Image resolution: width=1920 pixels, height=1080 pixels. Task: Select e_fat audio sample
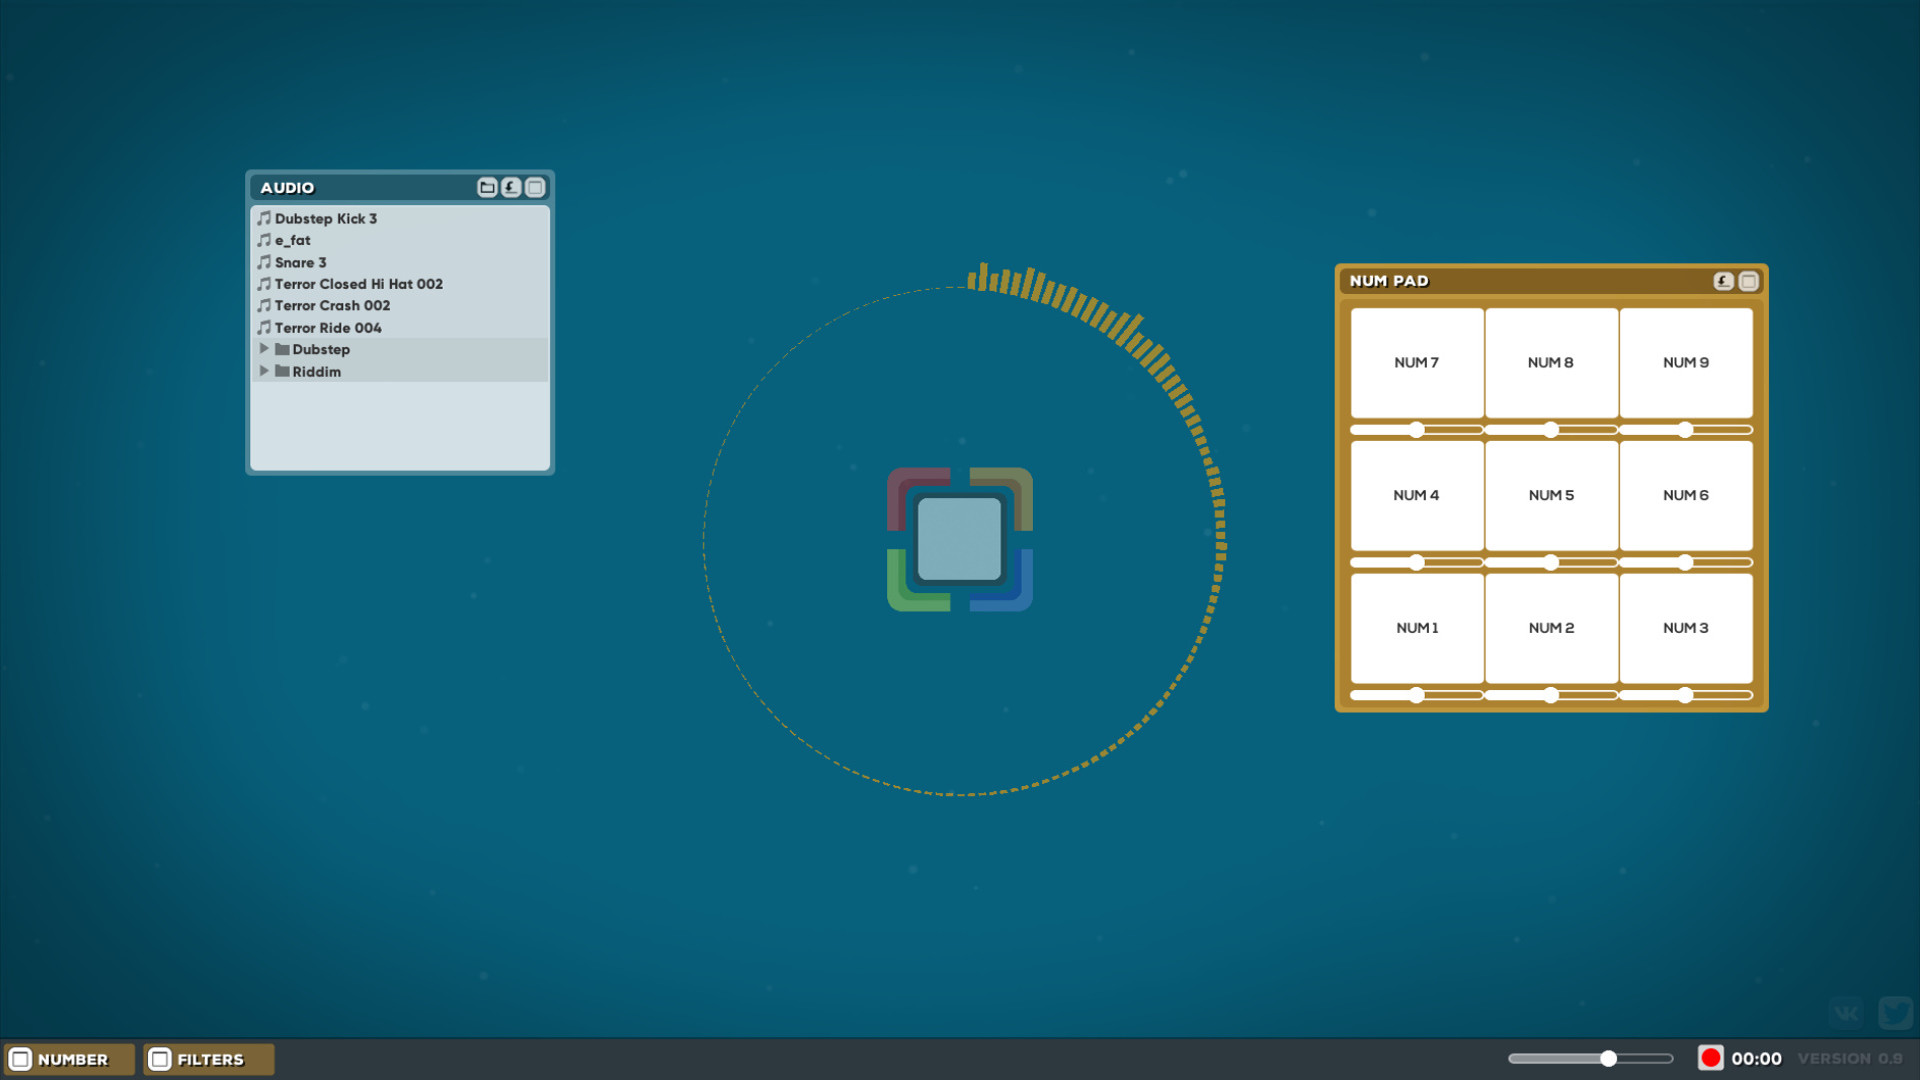click(x=293, y=240)
